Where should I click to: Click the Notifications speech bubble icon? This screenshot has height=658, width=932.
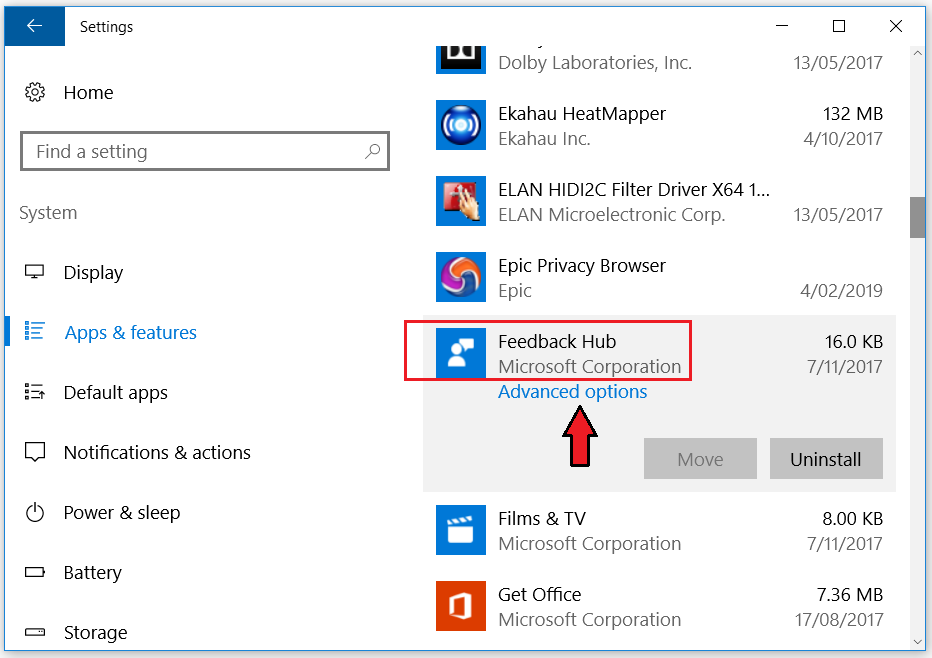coord(34,452)
